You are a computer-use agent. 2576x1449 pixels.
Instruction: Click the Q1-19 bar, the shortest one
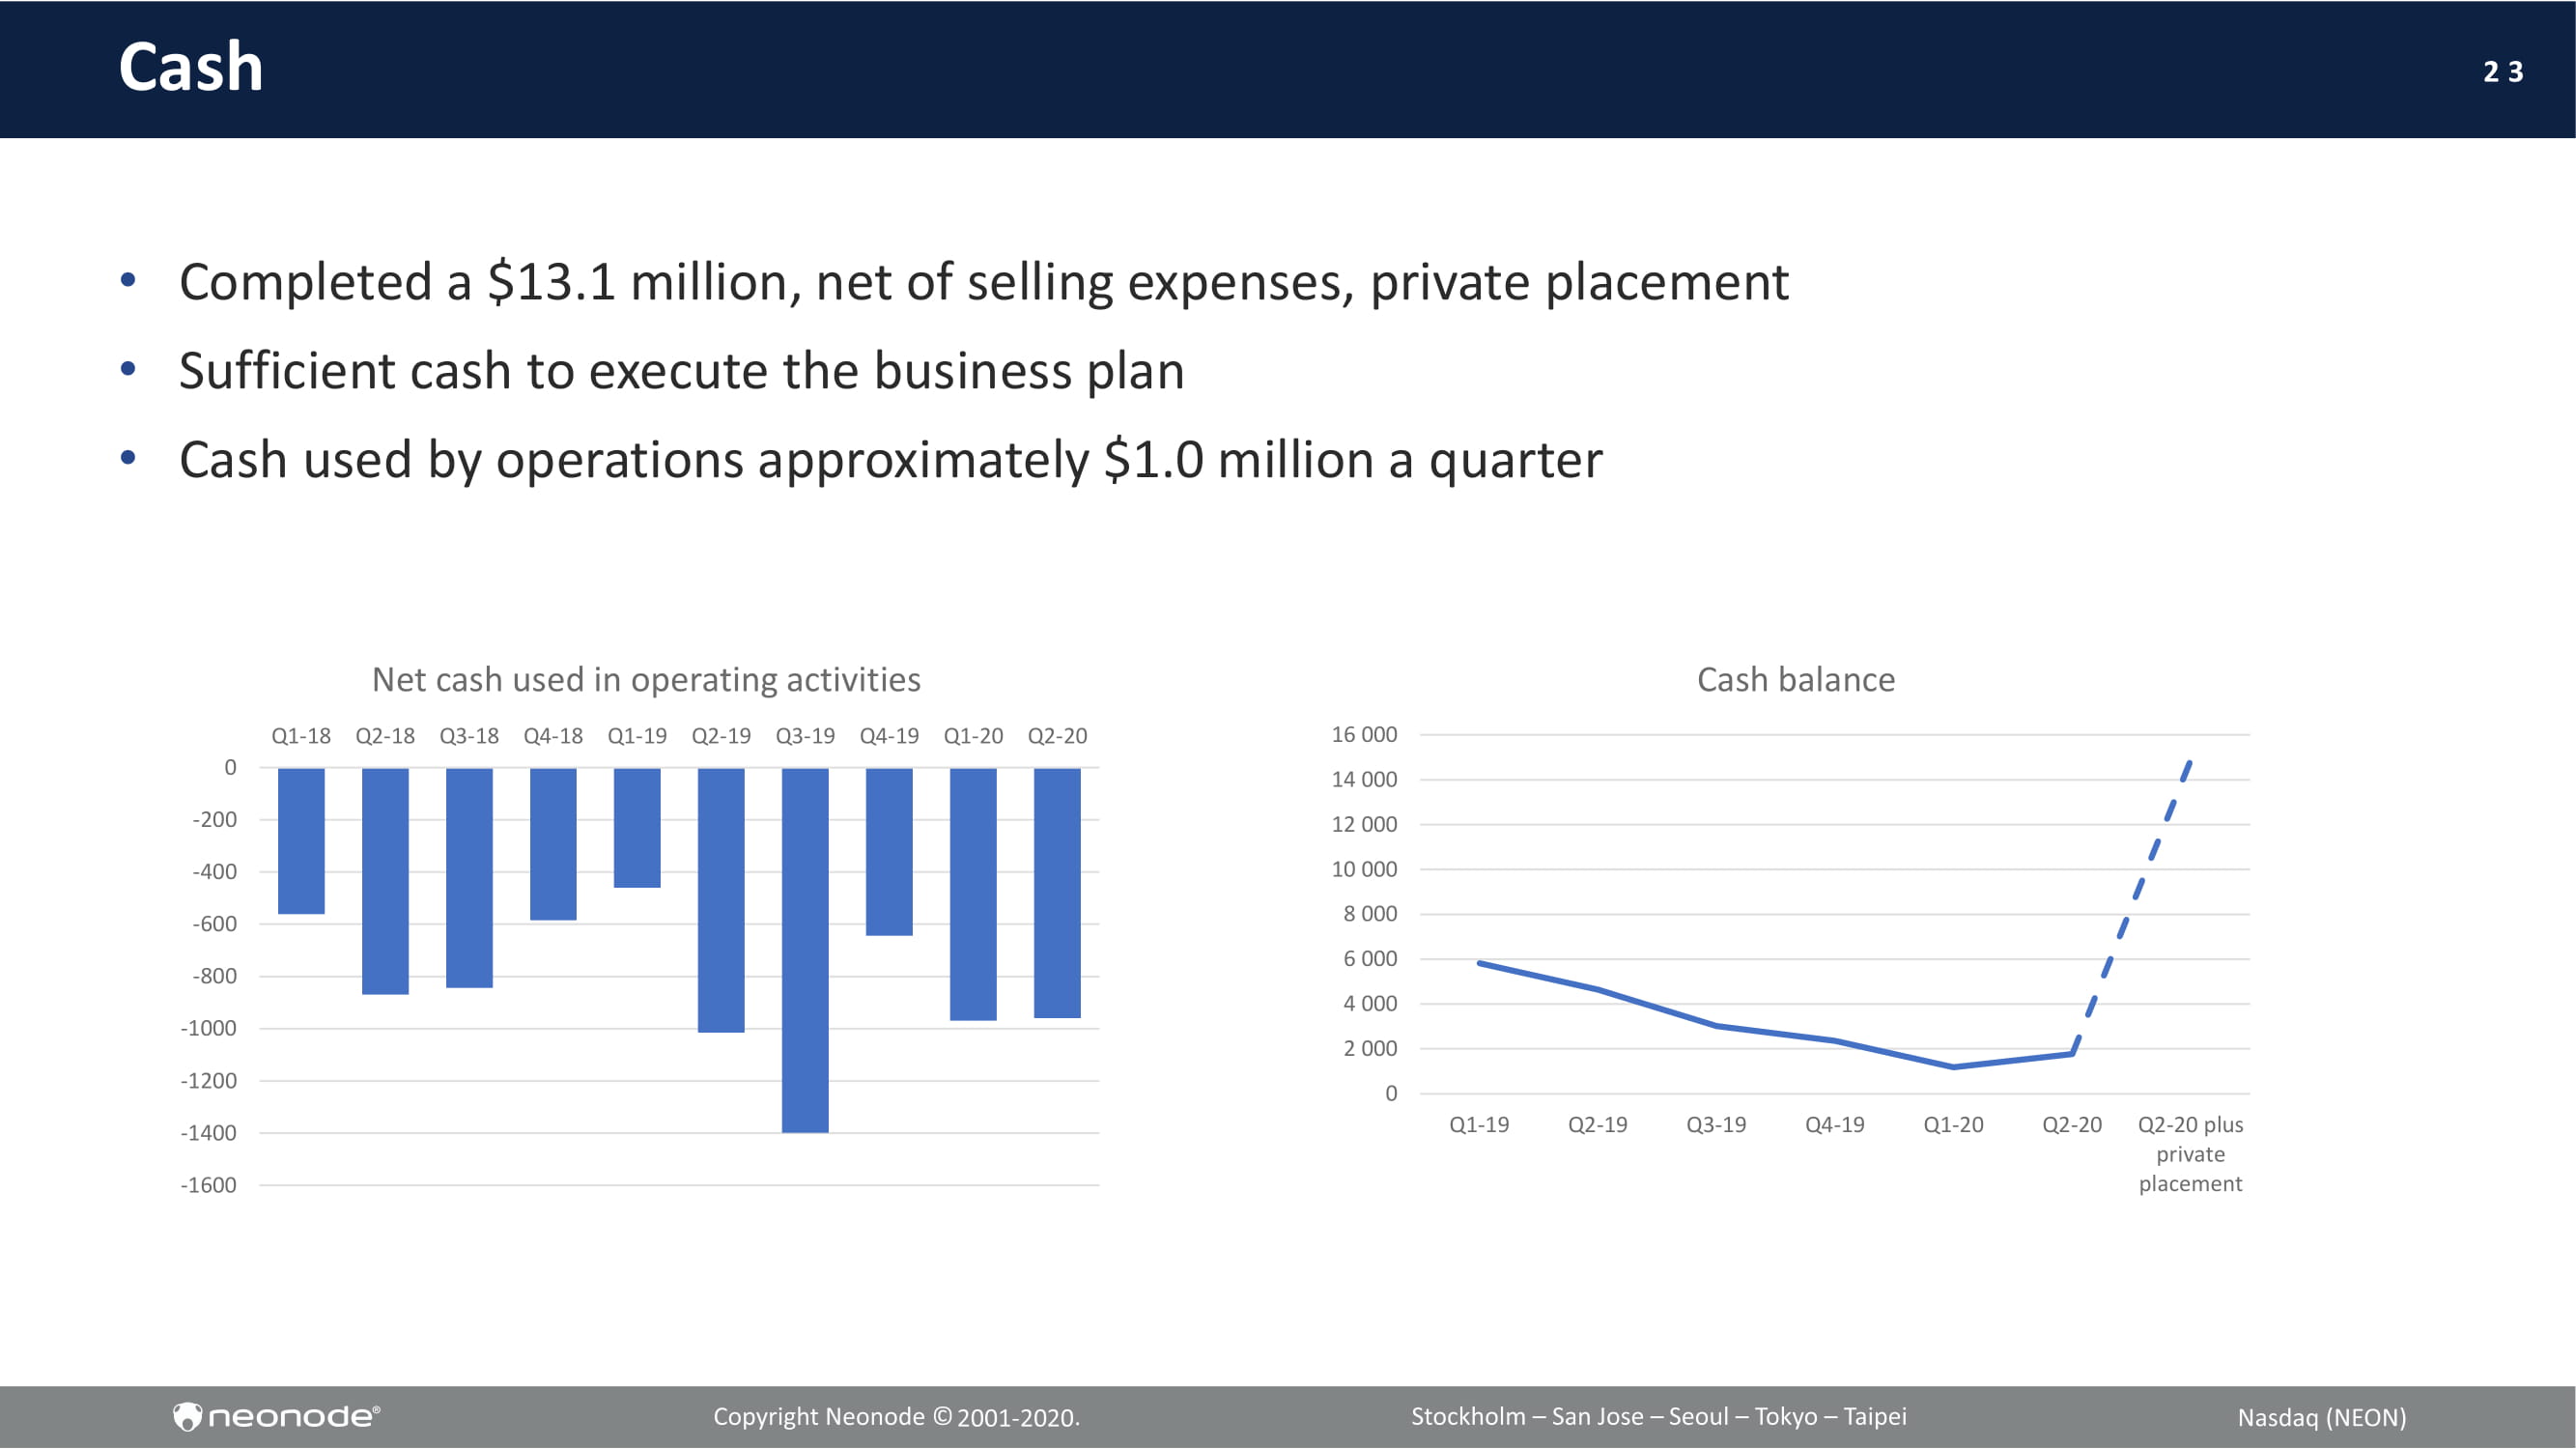point(637,828)
